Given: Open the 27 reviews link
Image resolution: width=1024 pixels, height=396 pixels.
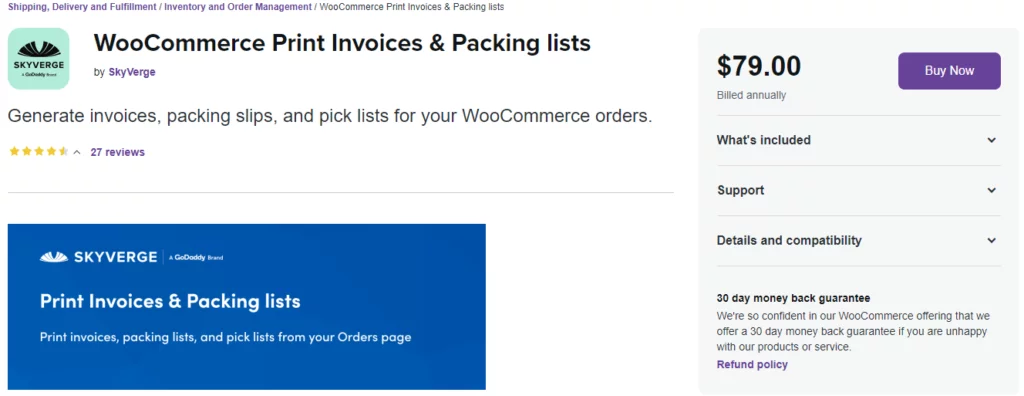Looking at the screenshot, I should [x=118, y=152].
